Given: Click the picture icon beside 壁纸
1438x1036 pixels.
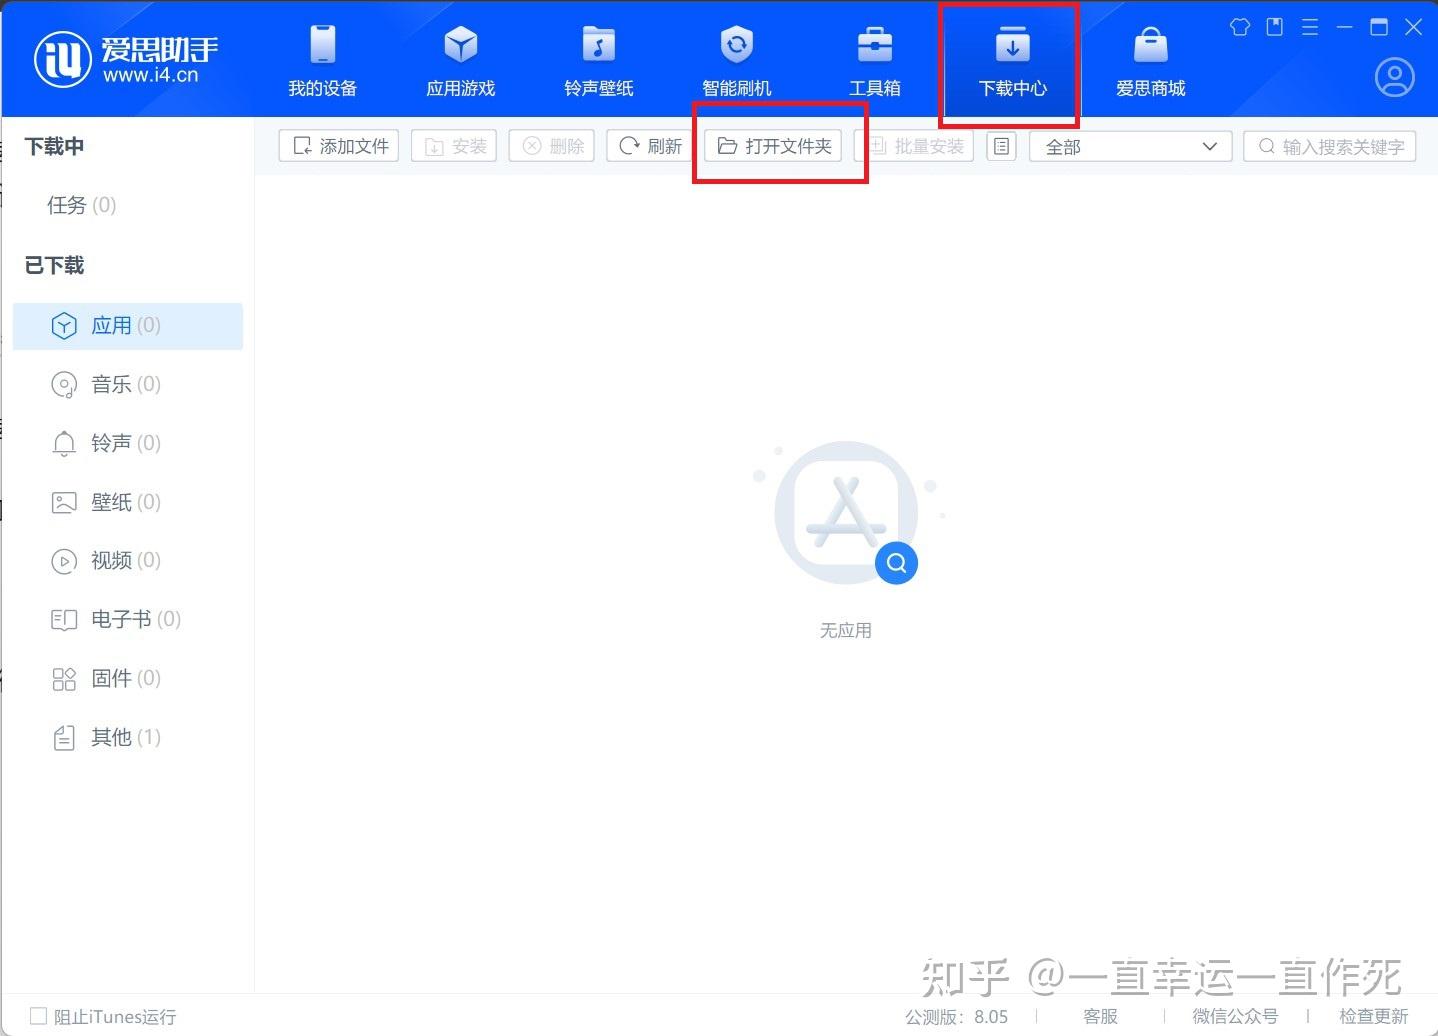Looking at the screenshot, I should pos(64,502).
